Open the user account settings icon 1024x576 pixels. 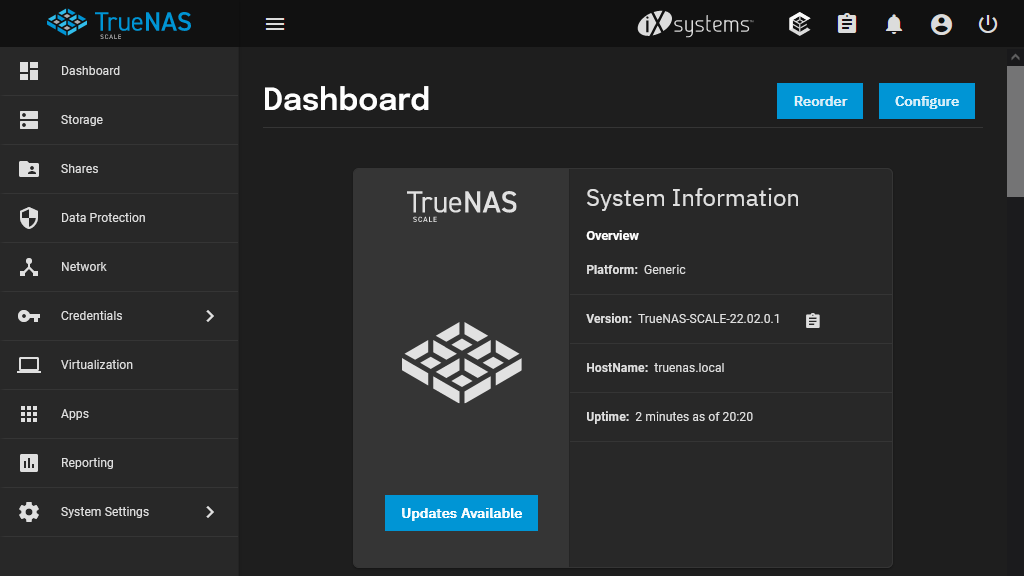pyautogui.click(x=941, y=24)
